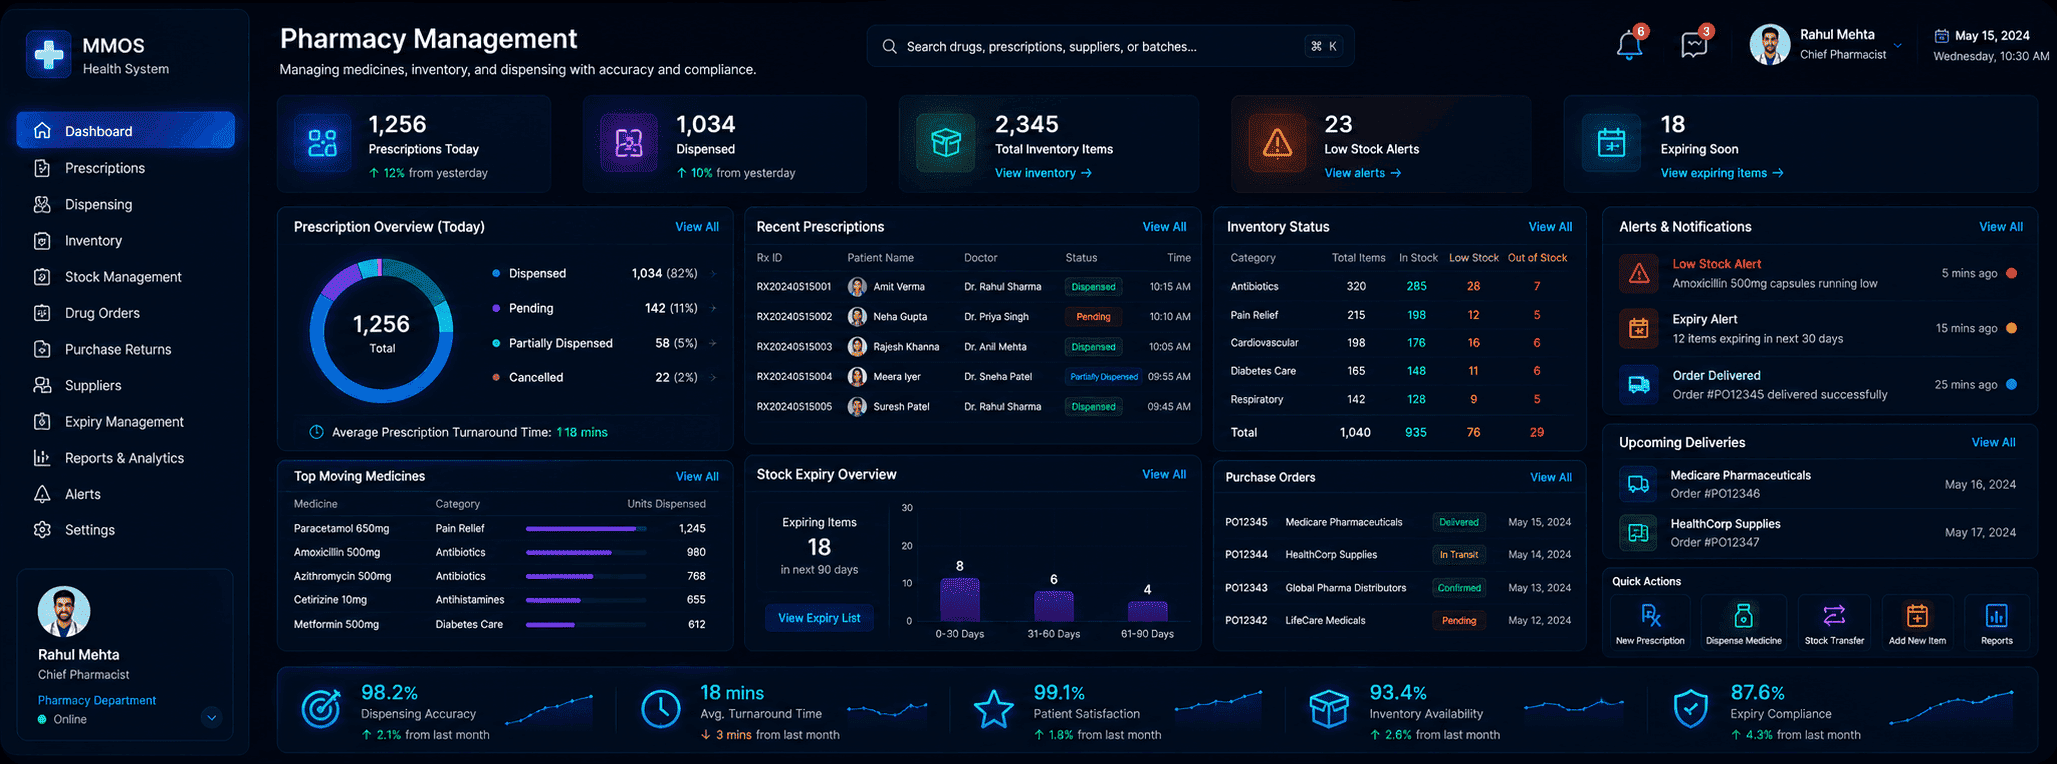Click the Patient Satisfaction star icon
2057x764 pixels.
(x=994, y=708)
